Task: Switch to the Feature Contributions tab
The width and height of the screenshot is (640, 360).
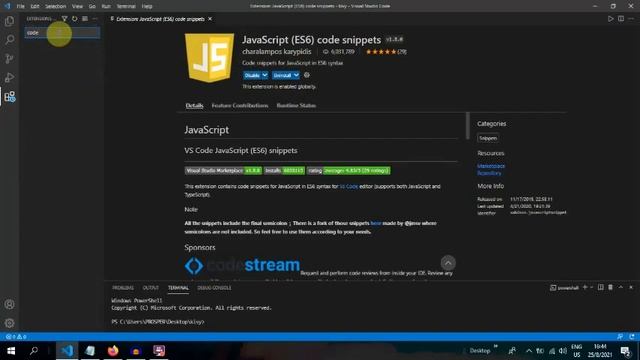Action: 240,106
